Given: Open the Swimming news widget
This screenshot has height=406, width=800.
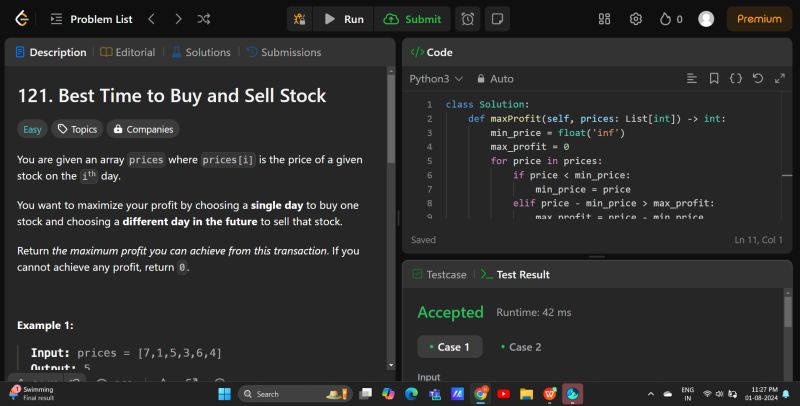Looking at the screenshot, I should tap(32, 393).
